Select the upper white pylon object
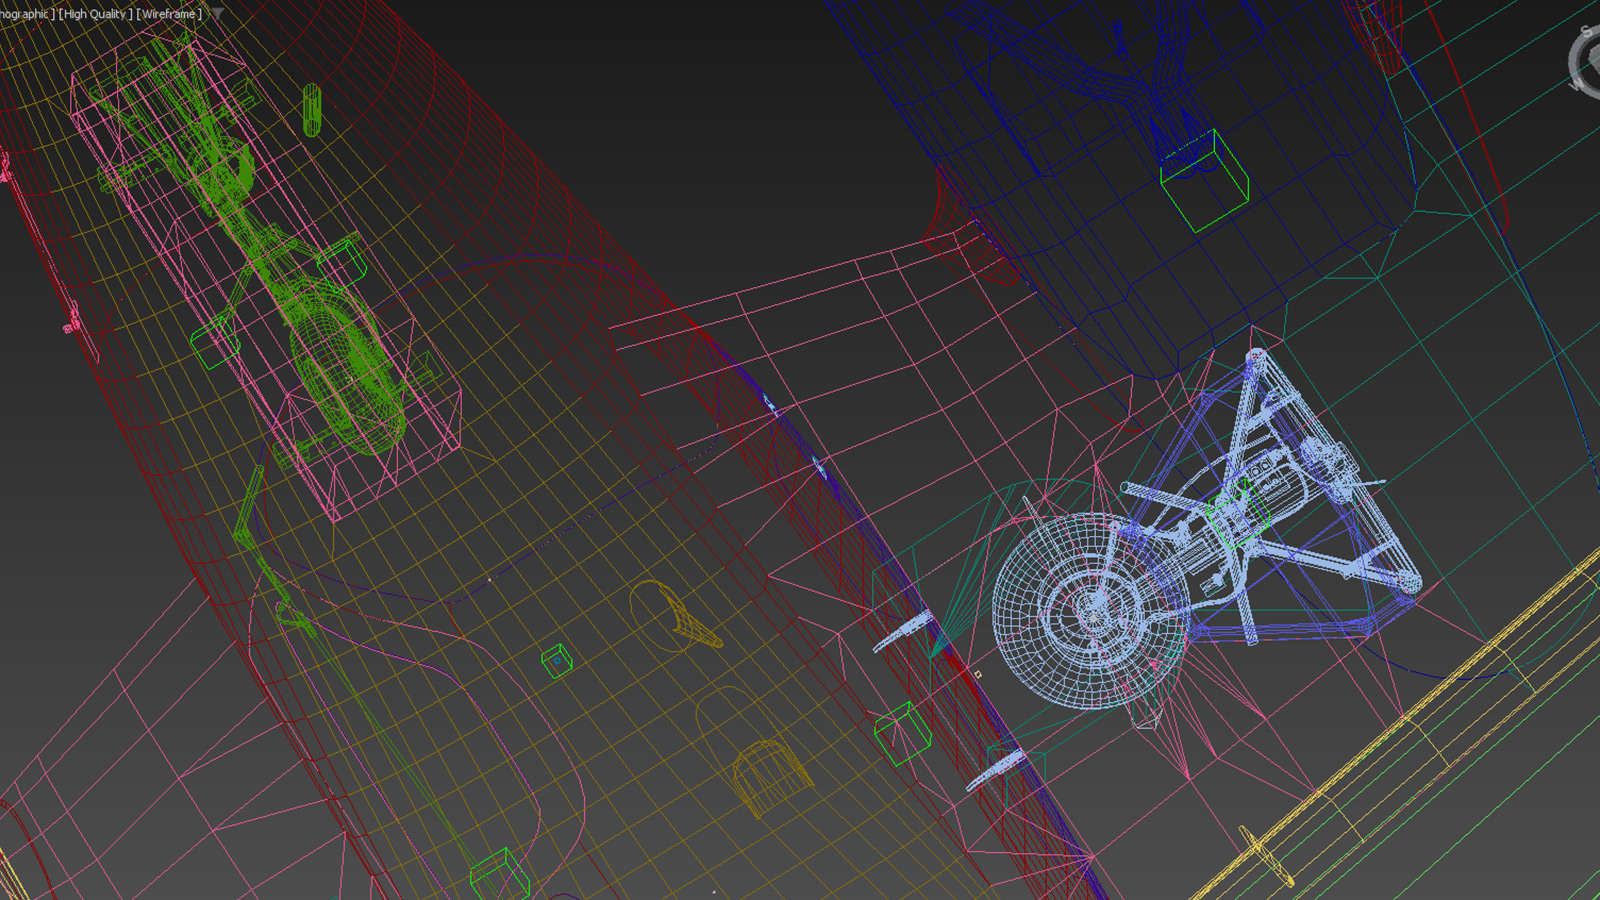This screenshot has width=1600, height=900. coord(903,632)
